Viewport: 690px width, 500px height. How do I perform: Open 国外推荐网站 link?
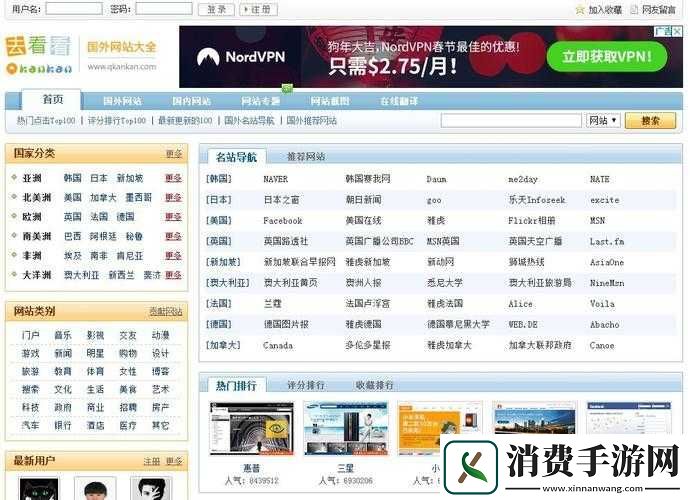pyautogui.click(x=312, y=120)
